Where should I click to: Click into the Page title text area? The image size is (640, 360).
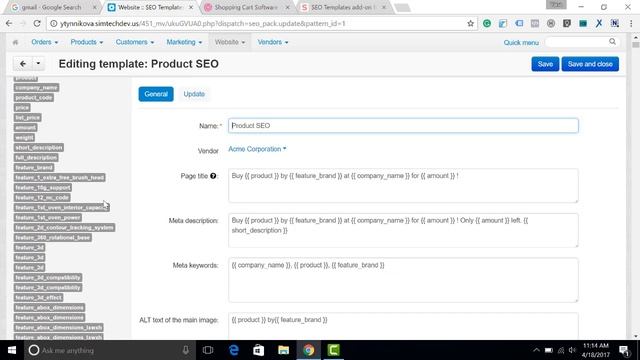pyautogui.click(x=403, y=186)
